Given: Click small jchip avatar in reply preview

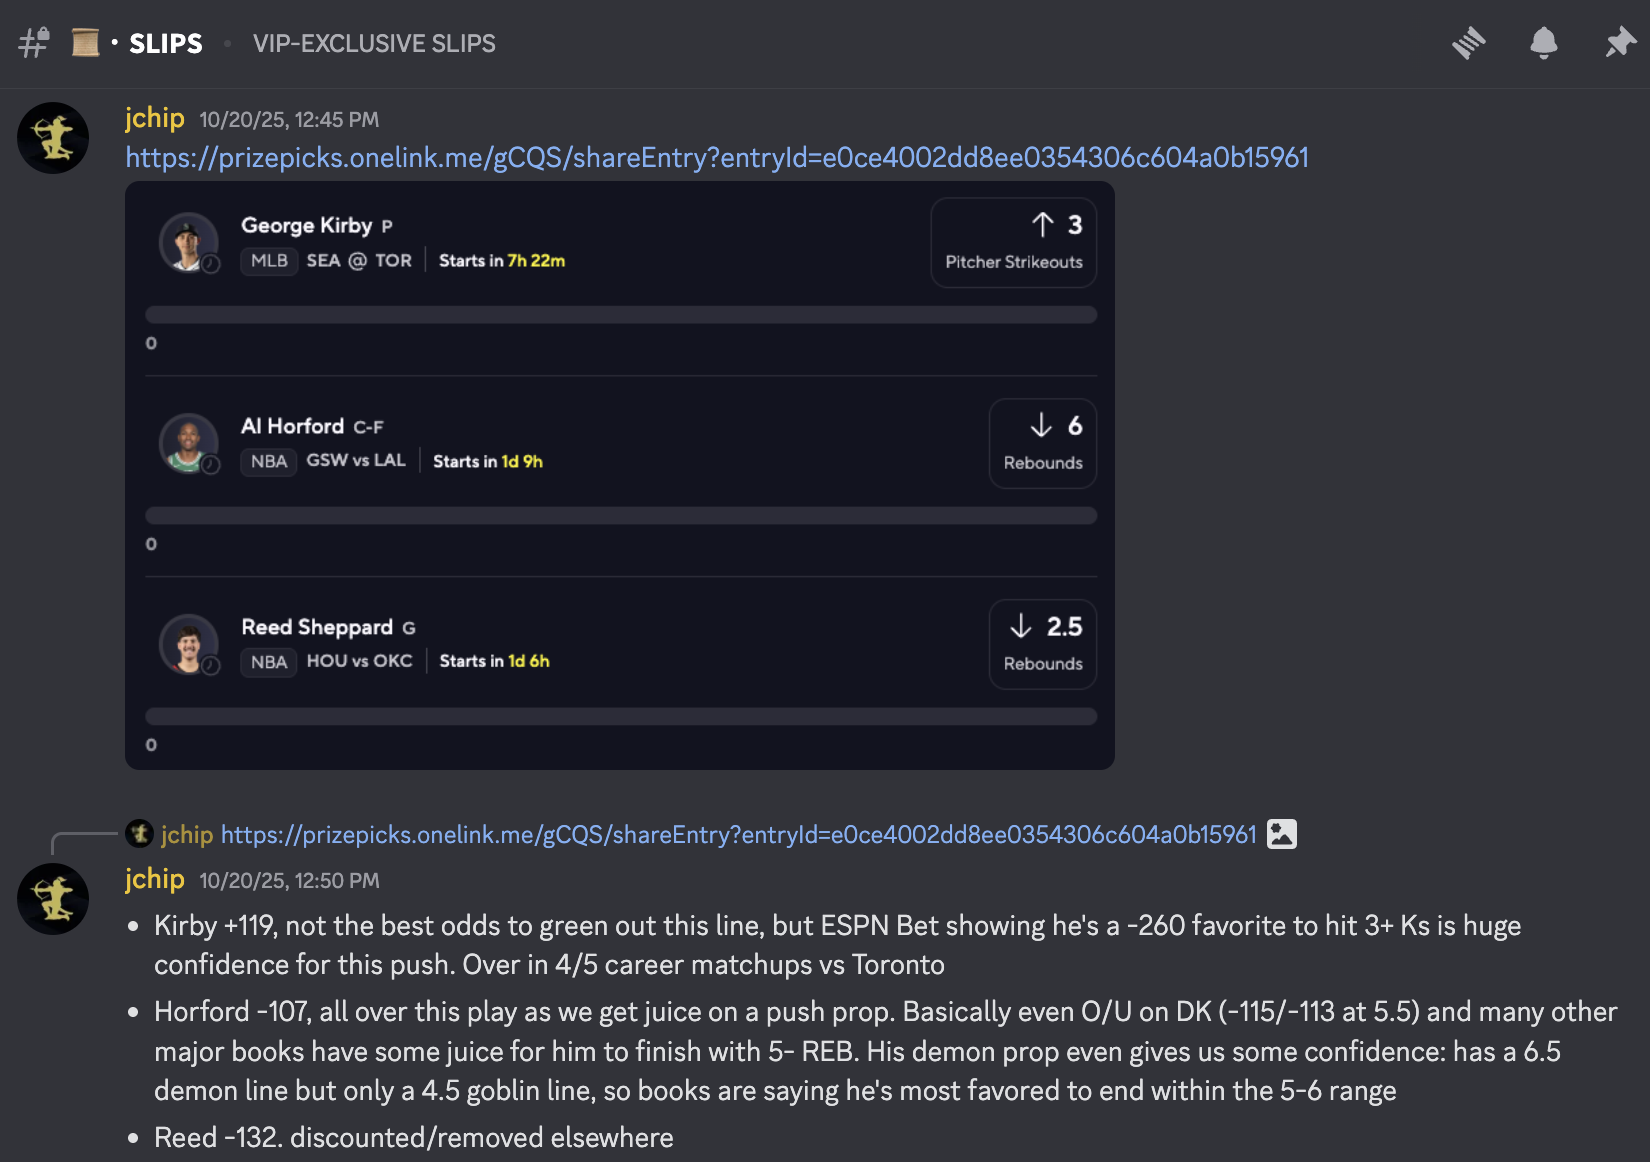Looking at the screenshot, I should 139,833.
